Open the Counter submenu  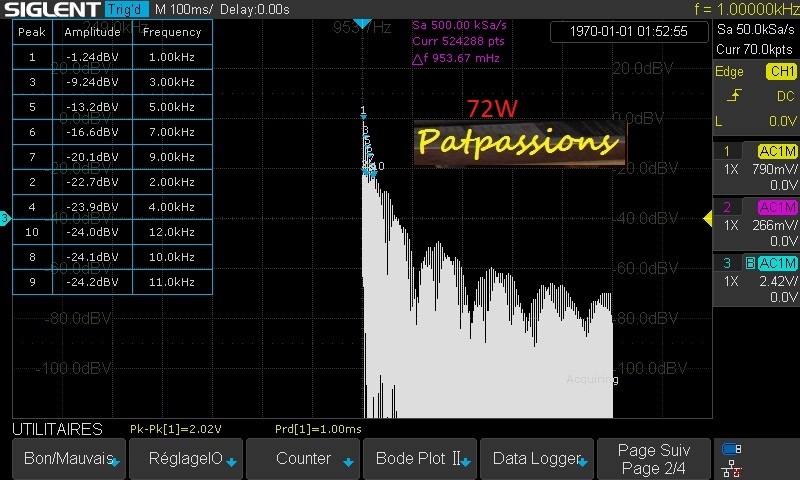303,459
